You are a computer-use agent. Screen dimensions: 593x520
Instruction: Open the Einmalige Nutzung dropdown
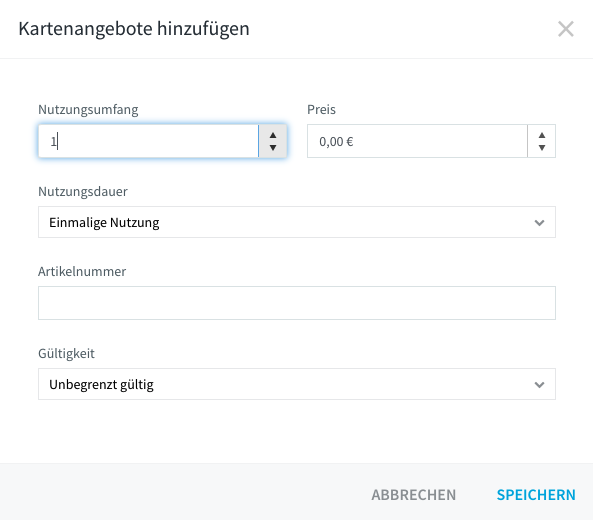(297, 222)
